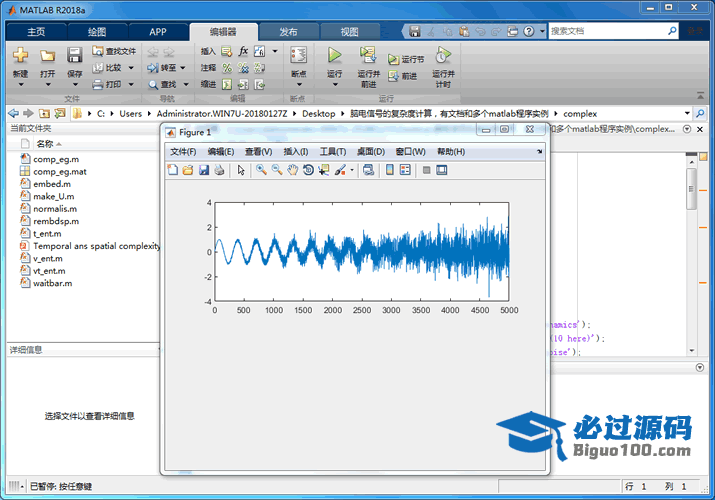Open a file with the Open folder icon
This screenshot has width=715, height=500.
coord(47,56)
